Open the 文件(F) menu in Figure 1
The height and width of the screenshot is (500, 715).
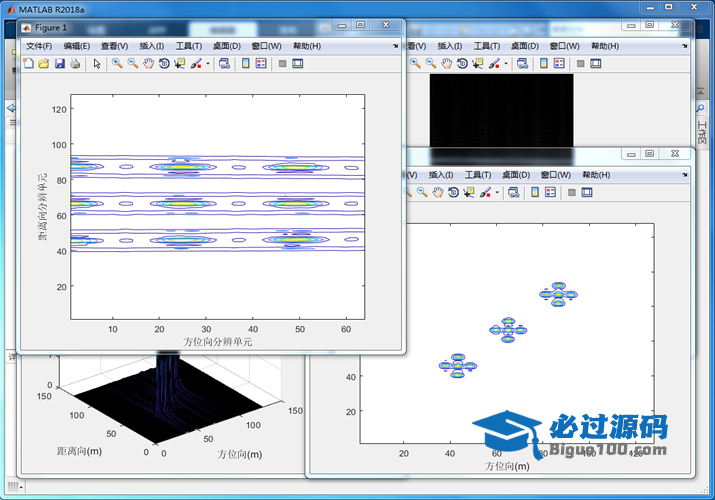coord(39,46)
